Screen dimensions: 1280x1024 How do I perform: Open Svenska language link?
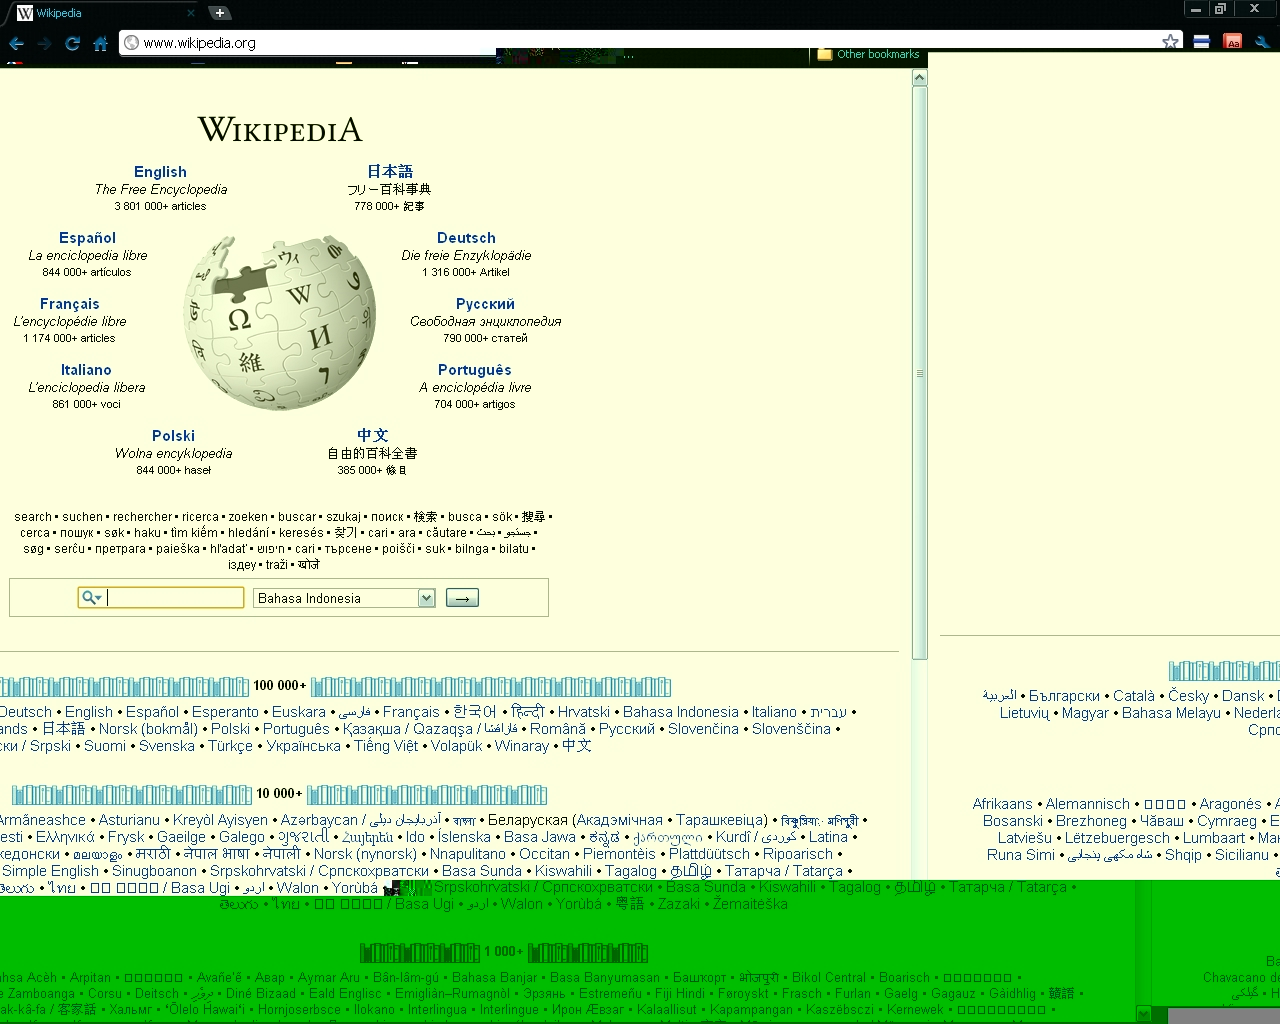[x=167, y=746]
